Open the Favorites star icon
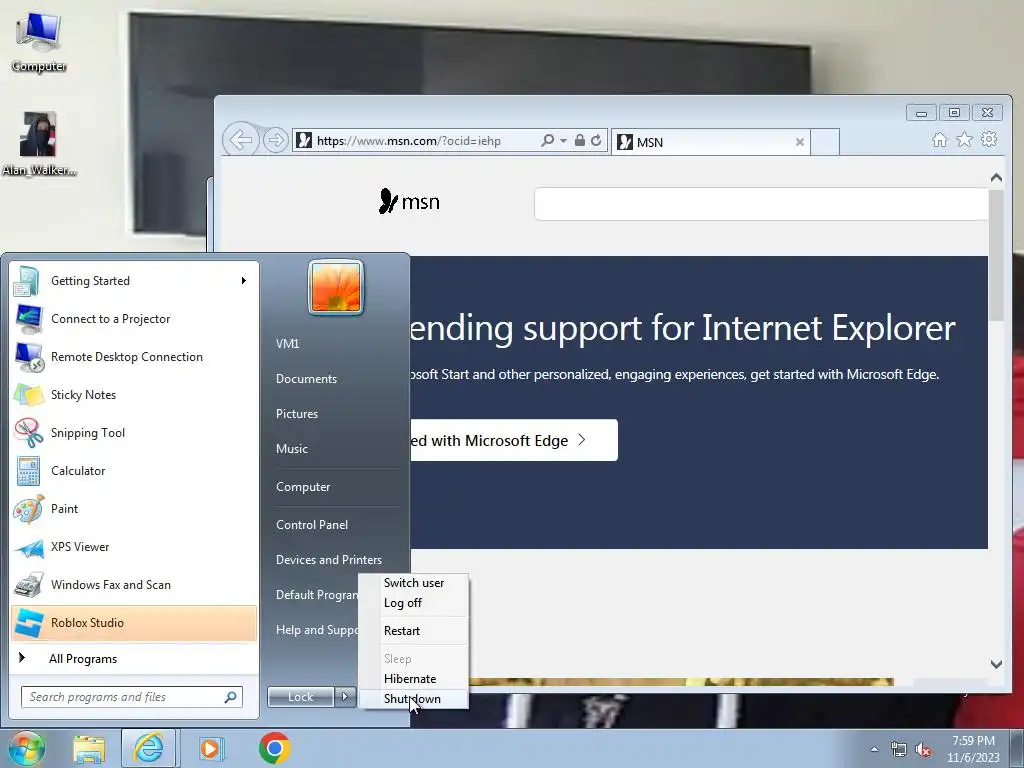The height and width of the screenshot is (768, 1024). coord(964,139)
